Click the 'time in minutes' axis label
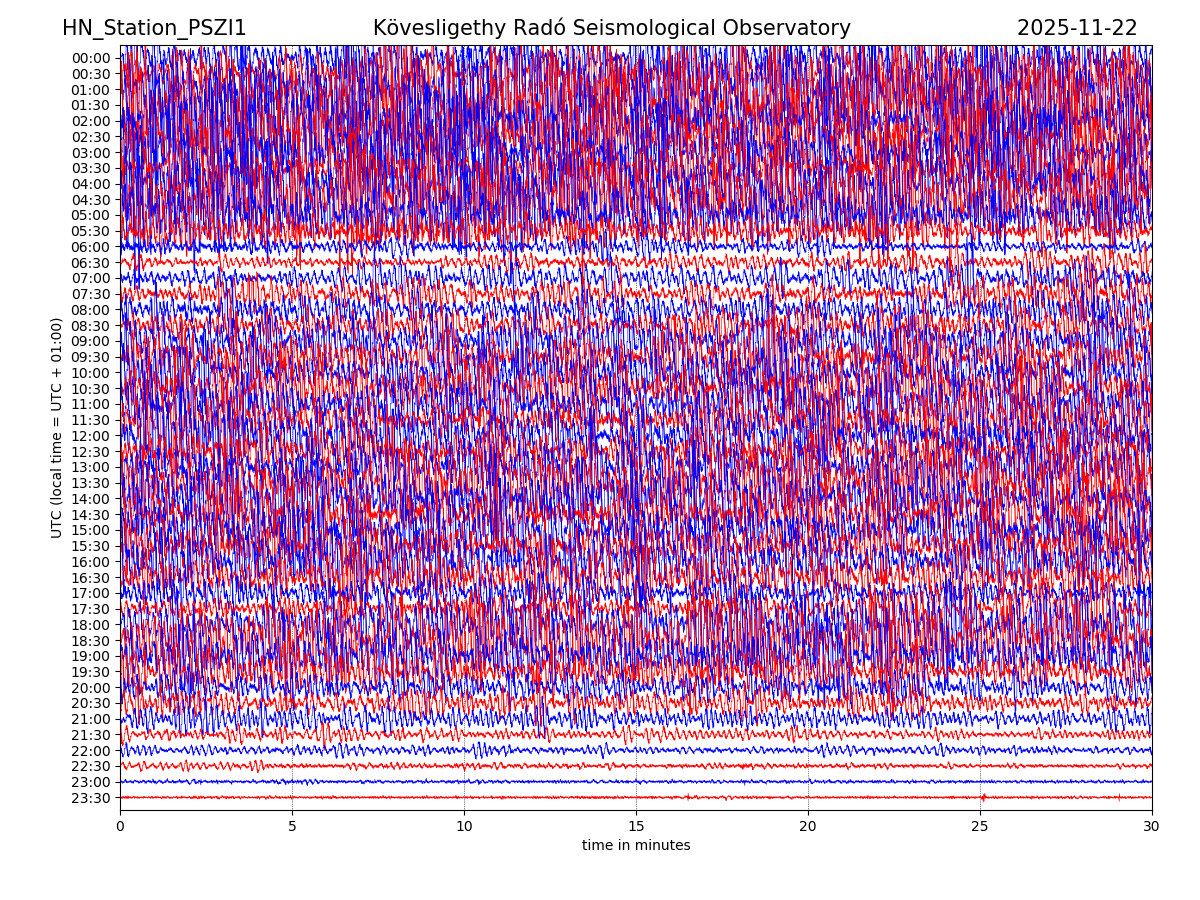 [636, 846]
